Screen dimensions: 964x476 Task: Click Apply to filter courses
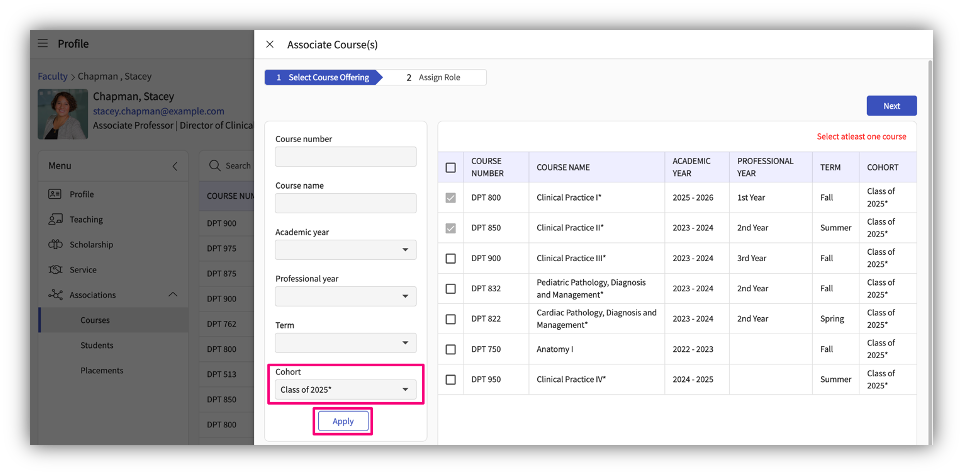[343, 421]
